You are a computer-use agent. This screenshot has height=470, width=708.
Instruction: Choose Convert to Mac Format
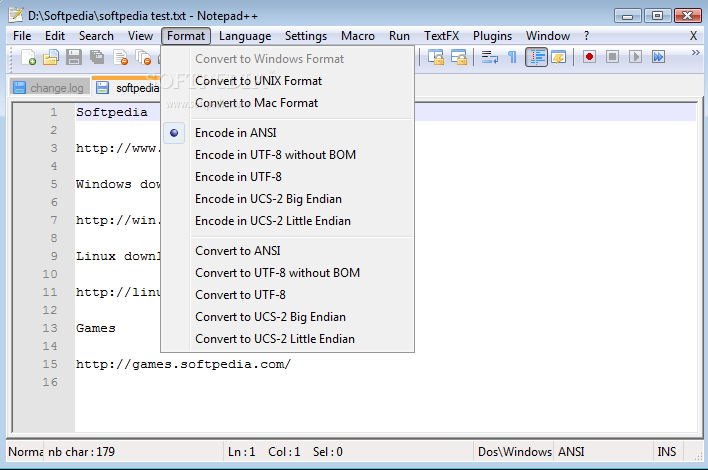coord(288,103)
